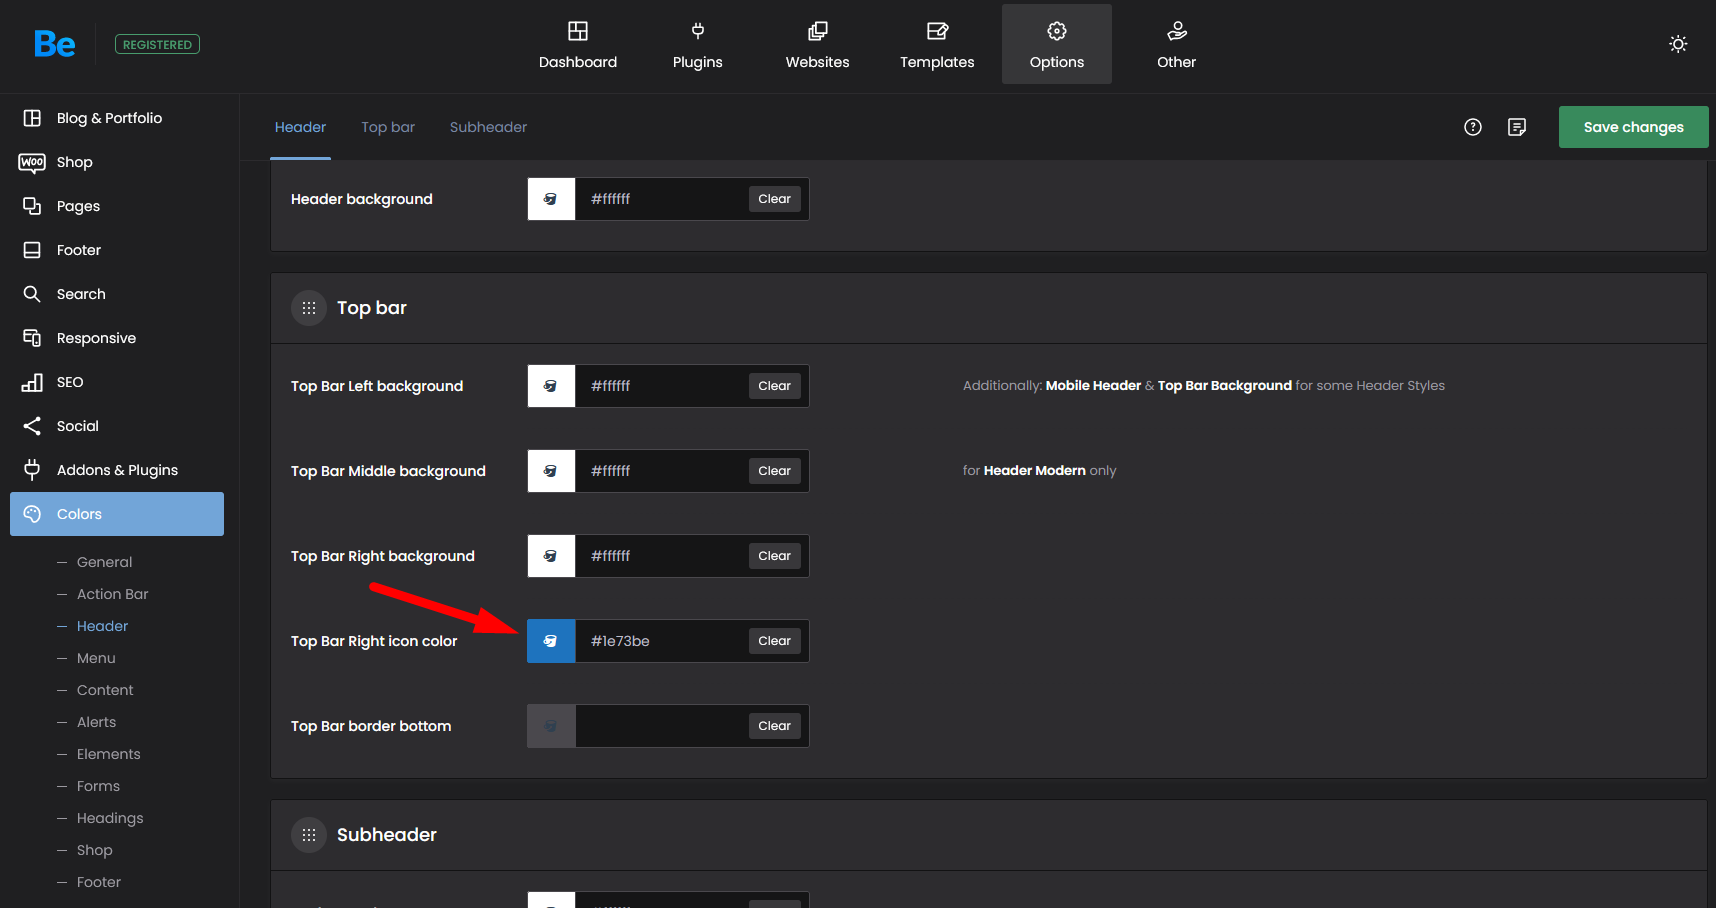Click the Responsive sidebar icon
Image resolution: width=1716 pixels, height=908 pixels.
point(32,338)
